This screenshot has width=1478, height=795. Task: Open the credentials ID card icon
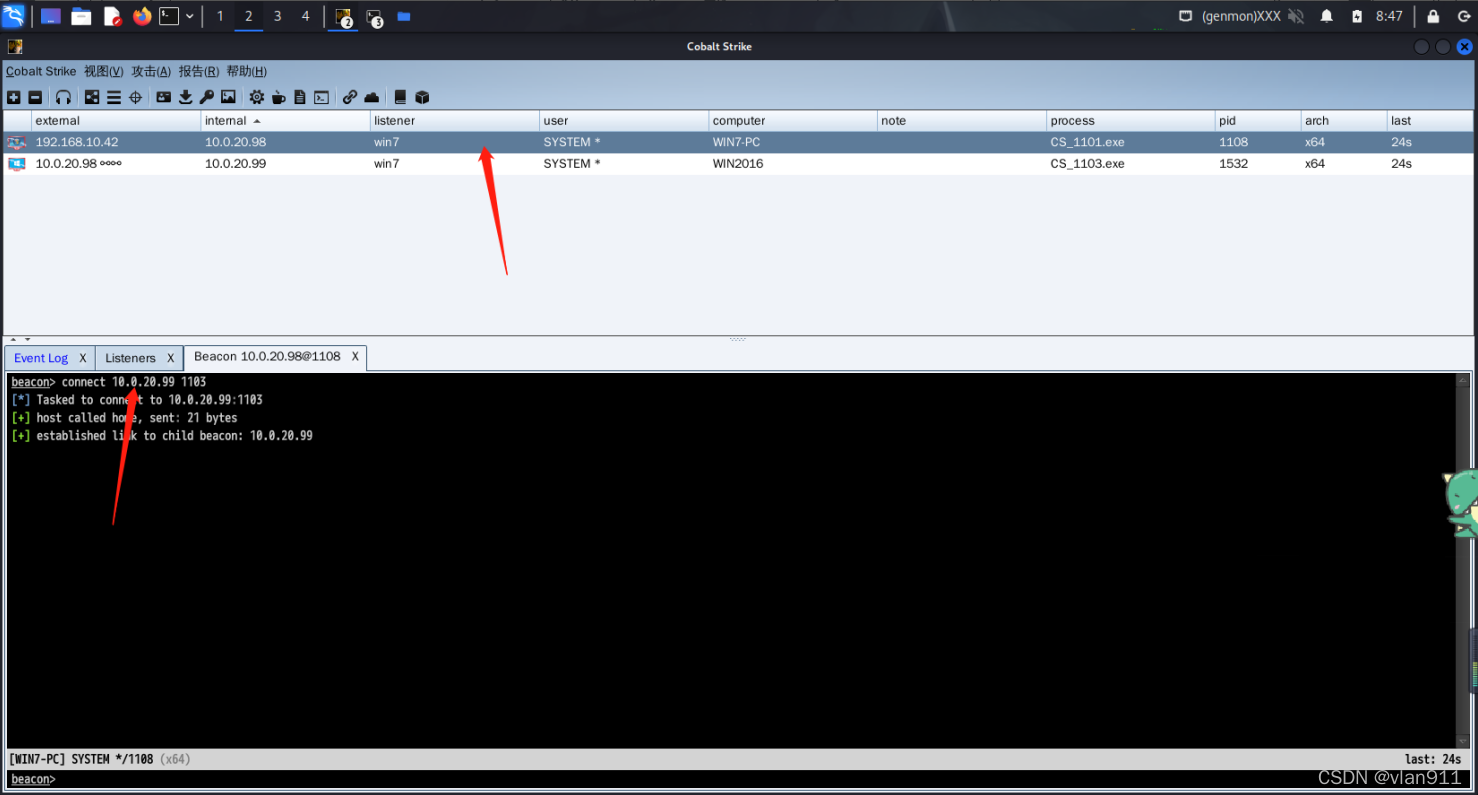[x=164, y=97]
